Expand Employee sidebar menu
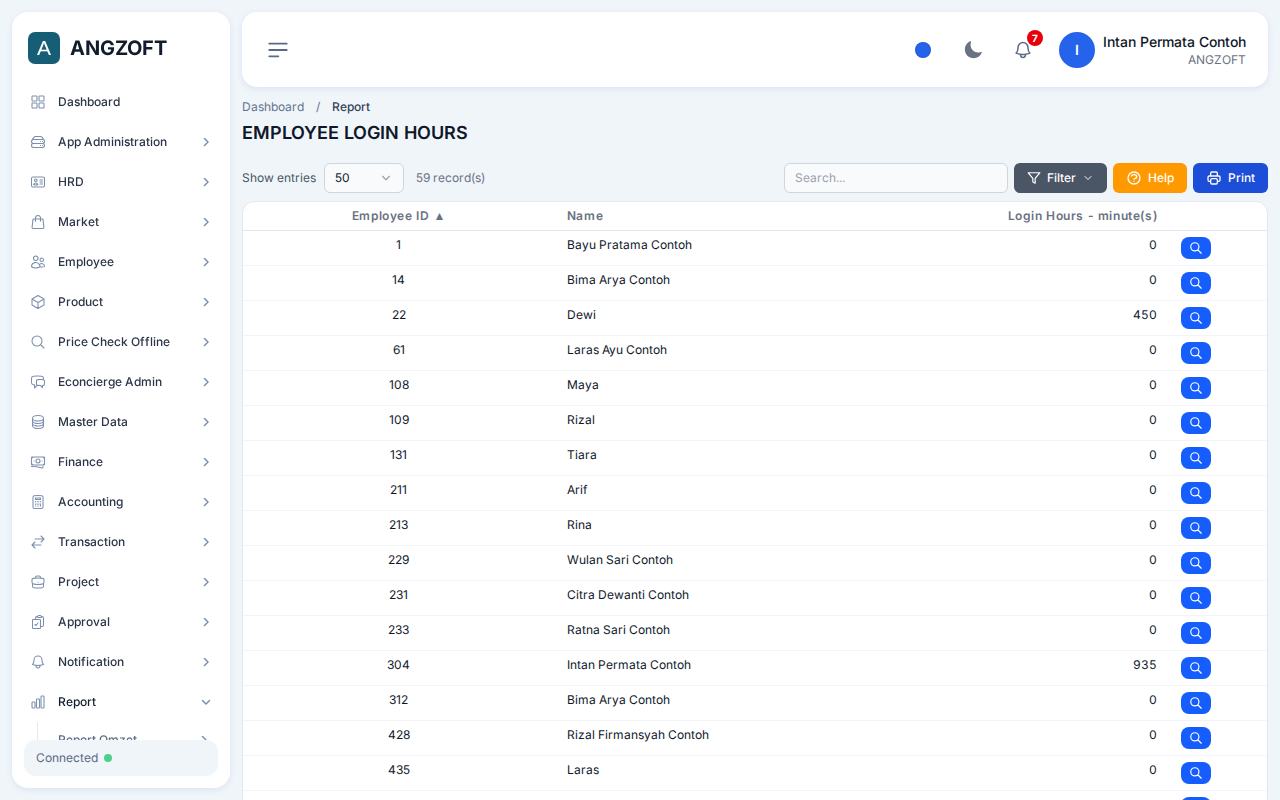Image resolution: width=1280 pixels, height=800 pixels. [x=121, y=262]
